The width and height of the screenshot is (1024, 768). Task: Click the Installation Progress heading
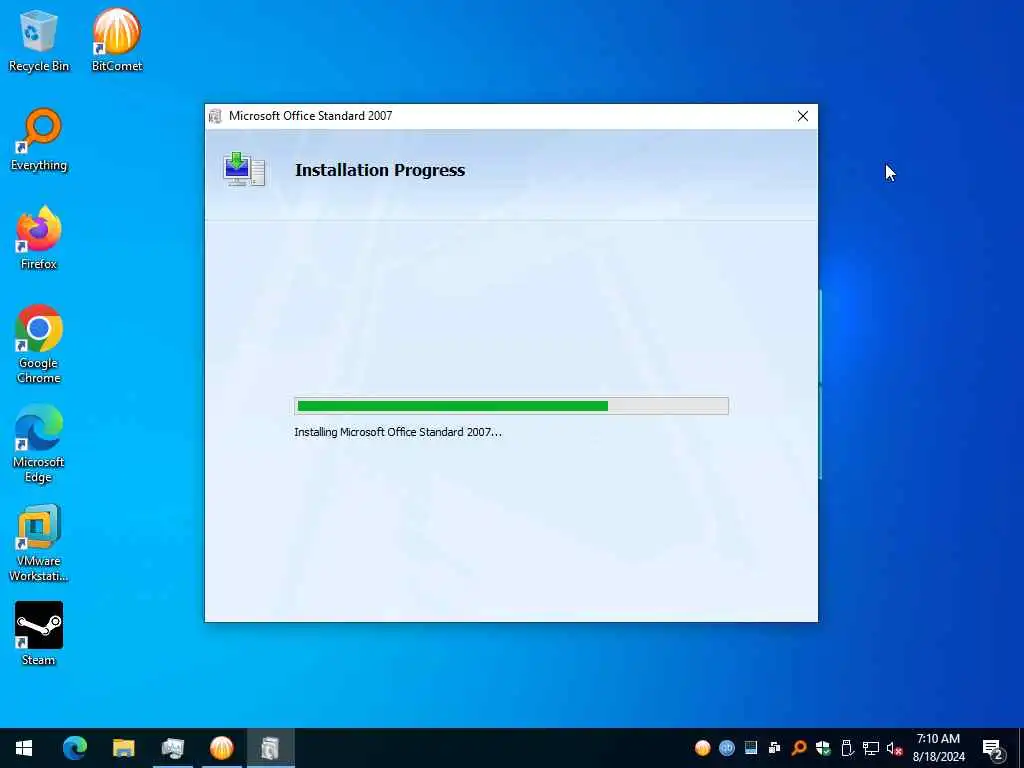380,170
